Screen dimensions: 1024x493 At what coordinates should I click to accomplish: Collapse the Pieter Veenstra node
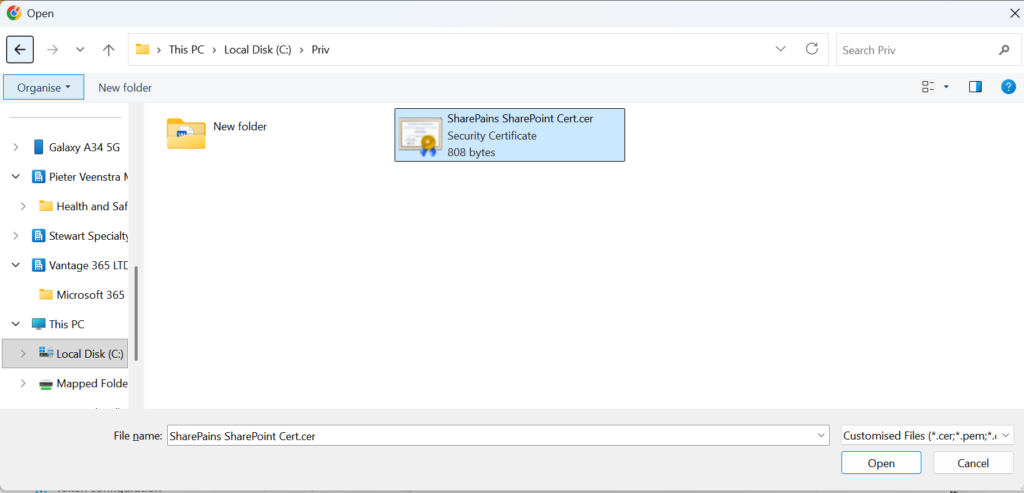click(x=16, y=177)
